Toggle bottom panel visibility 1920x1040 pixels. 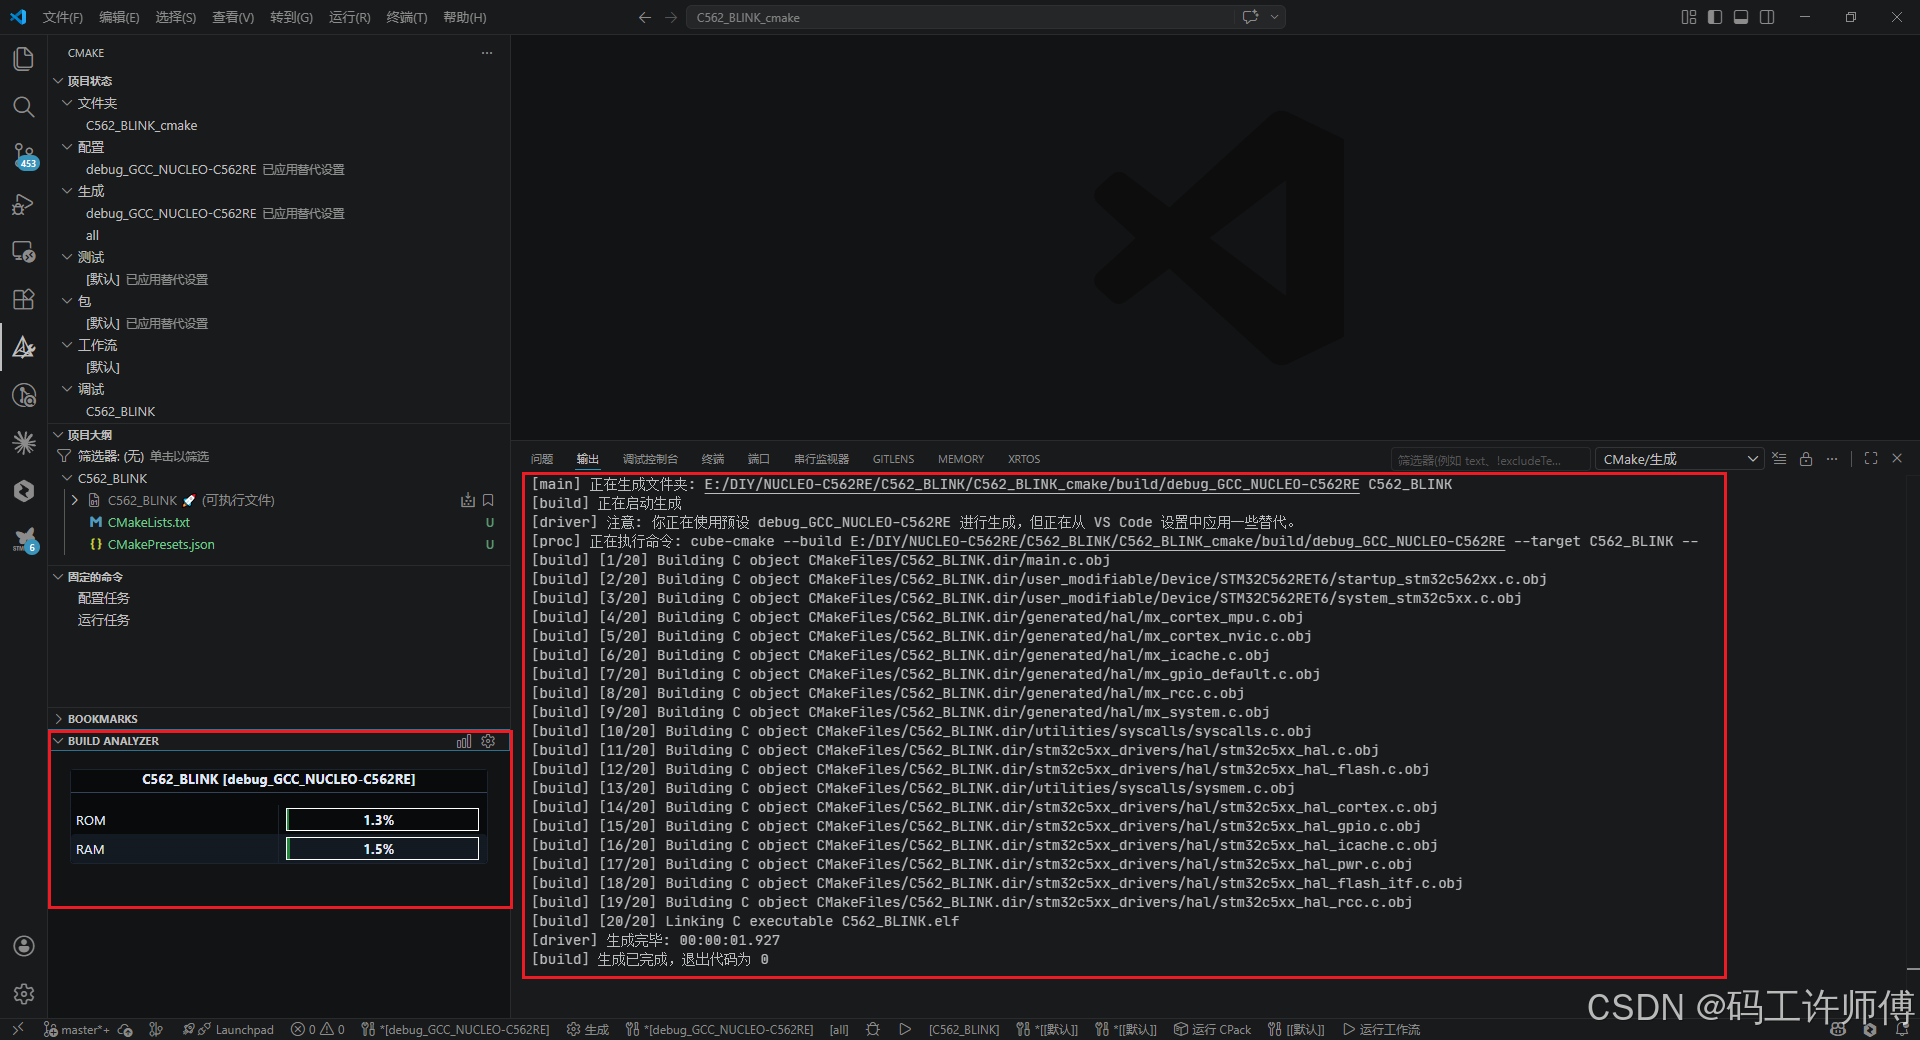(x=1741, y=17)
